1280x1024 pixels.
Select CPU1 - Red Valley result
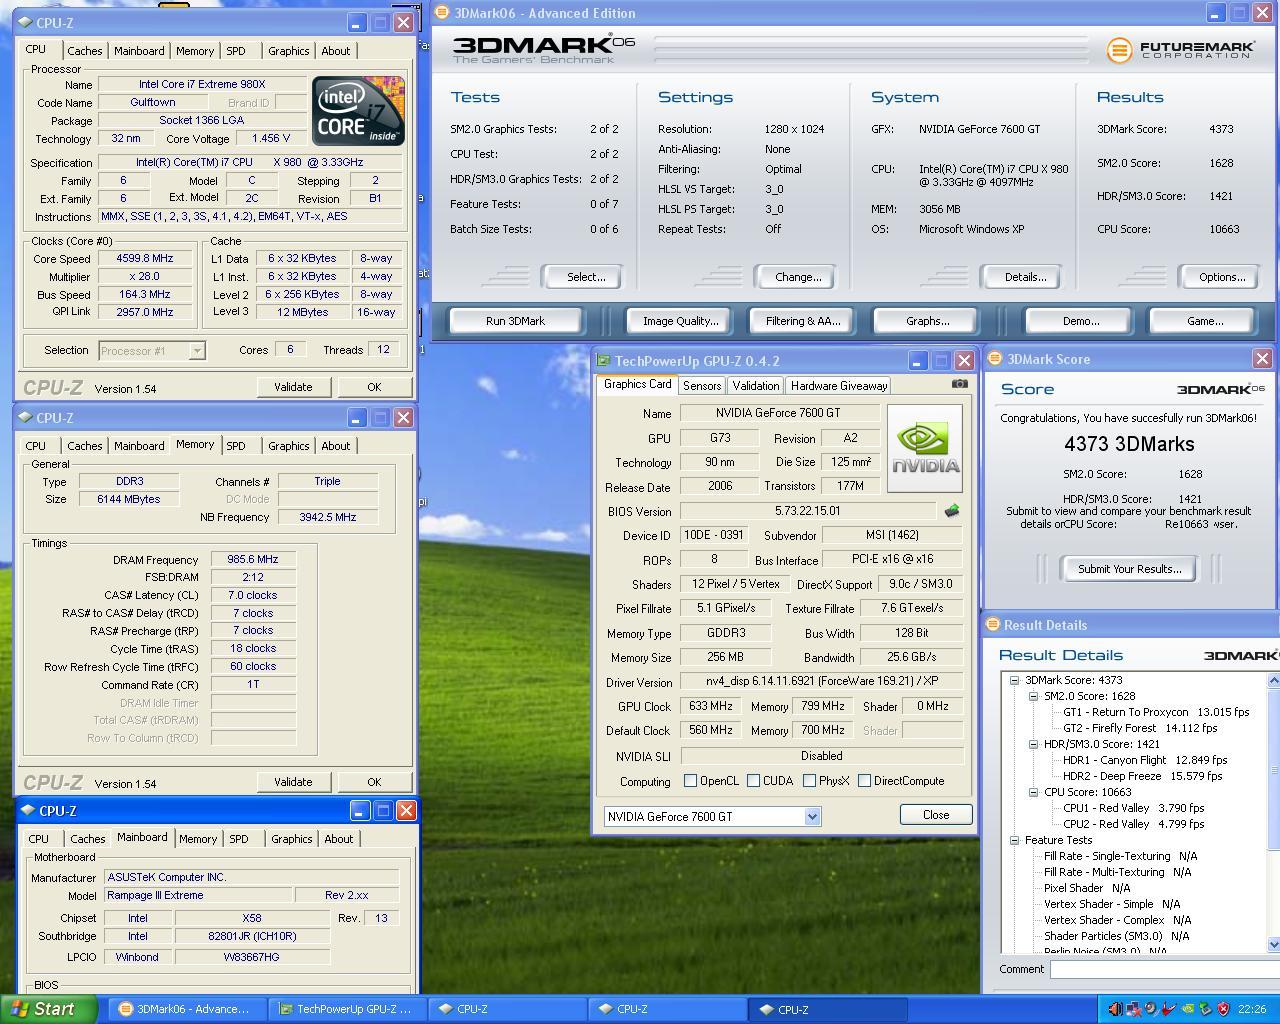pyautogui.click(x=1134, y=808)
